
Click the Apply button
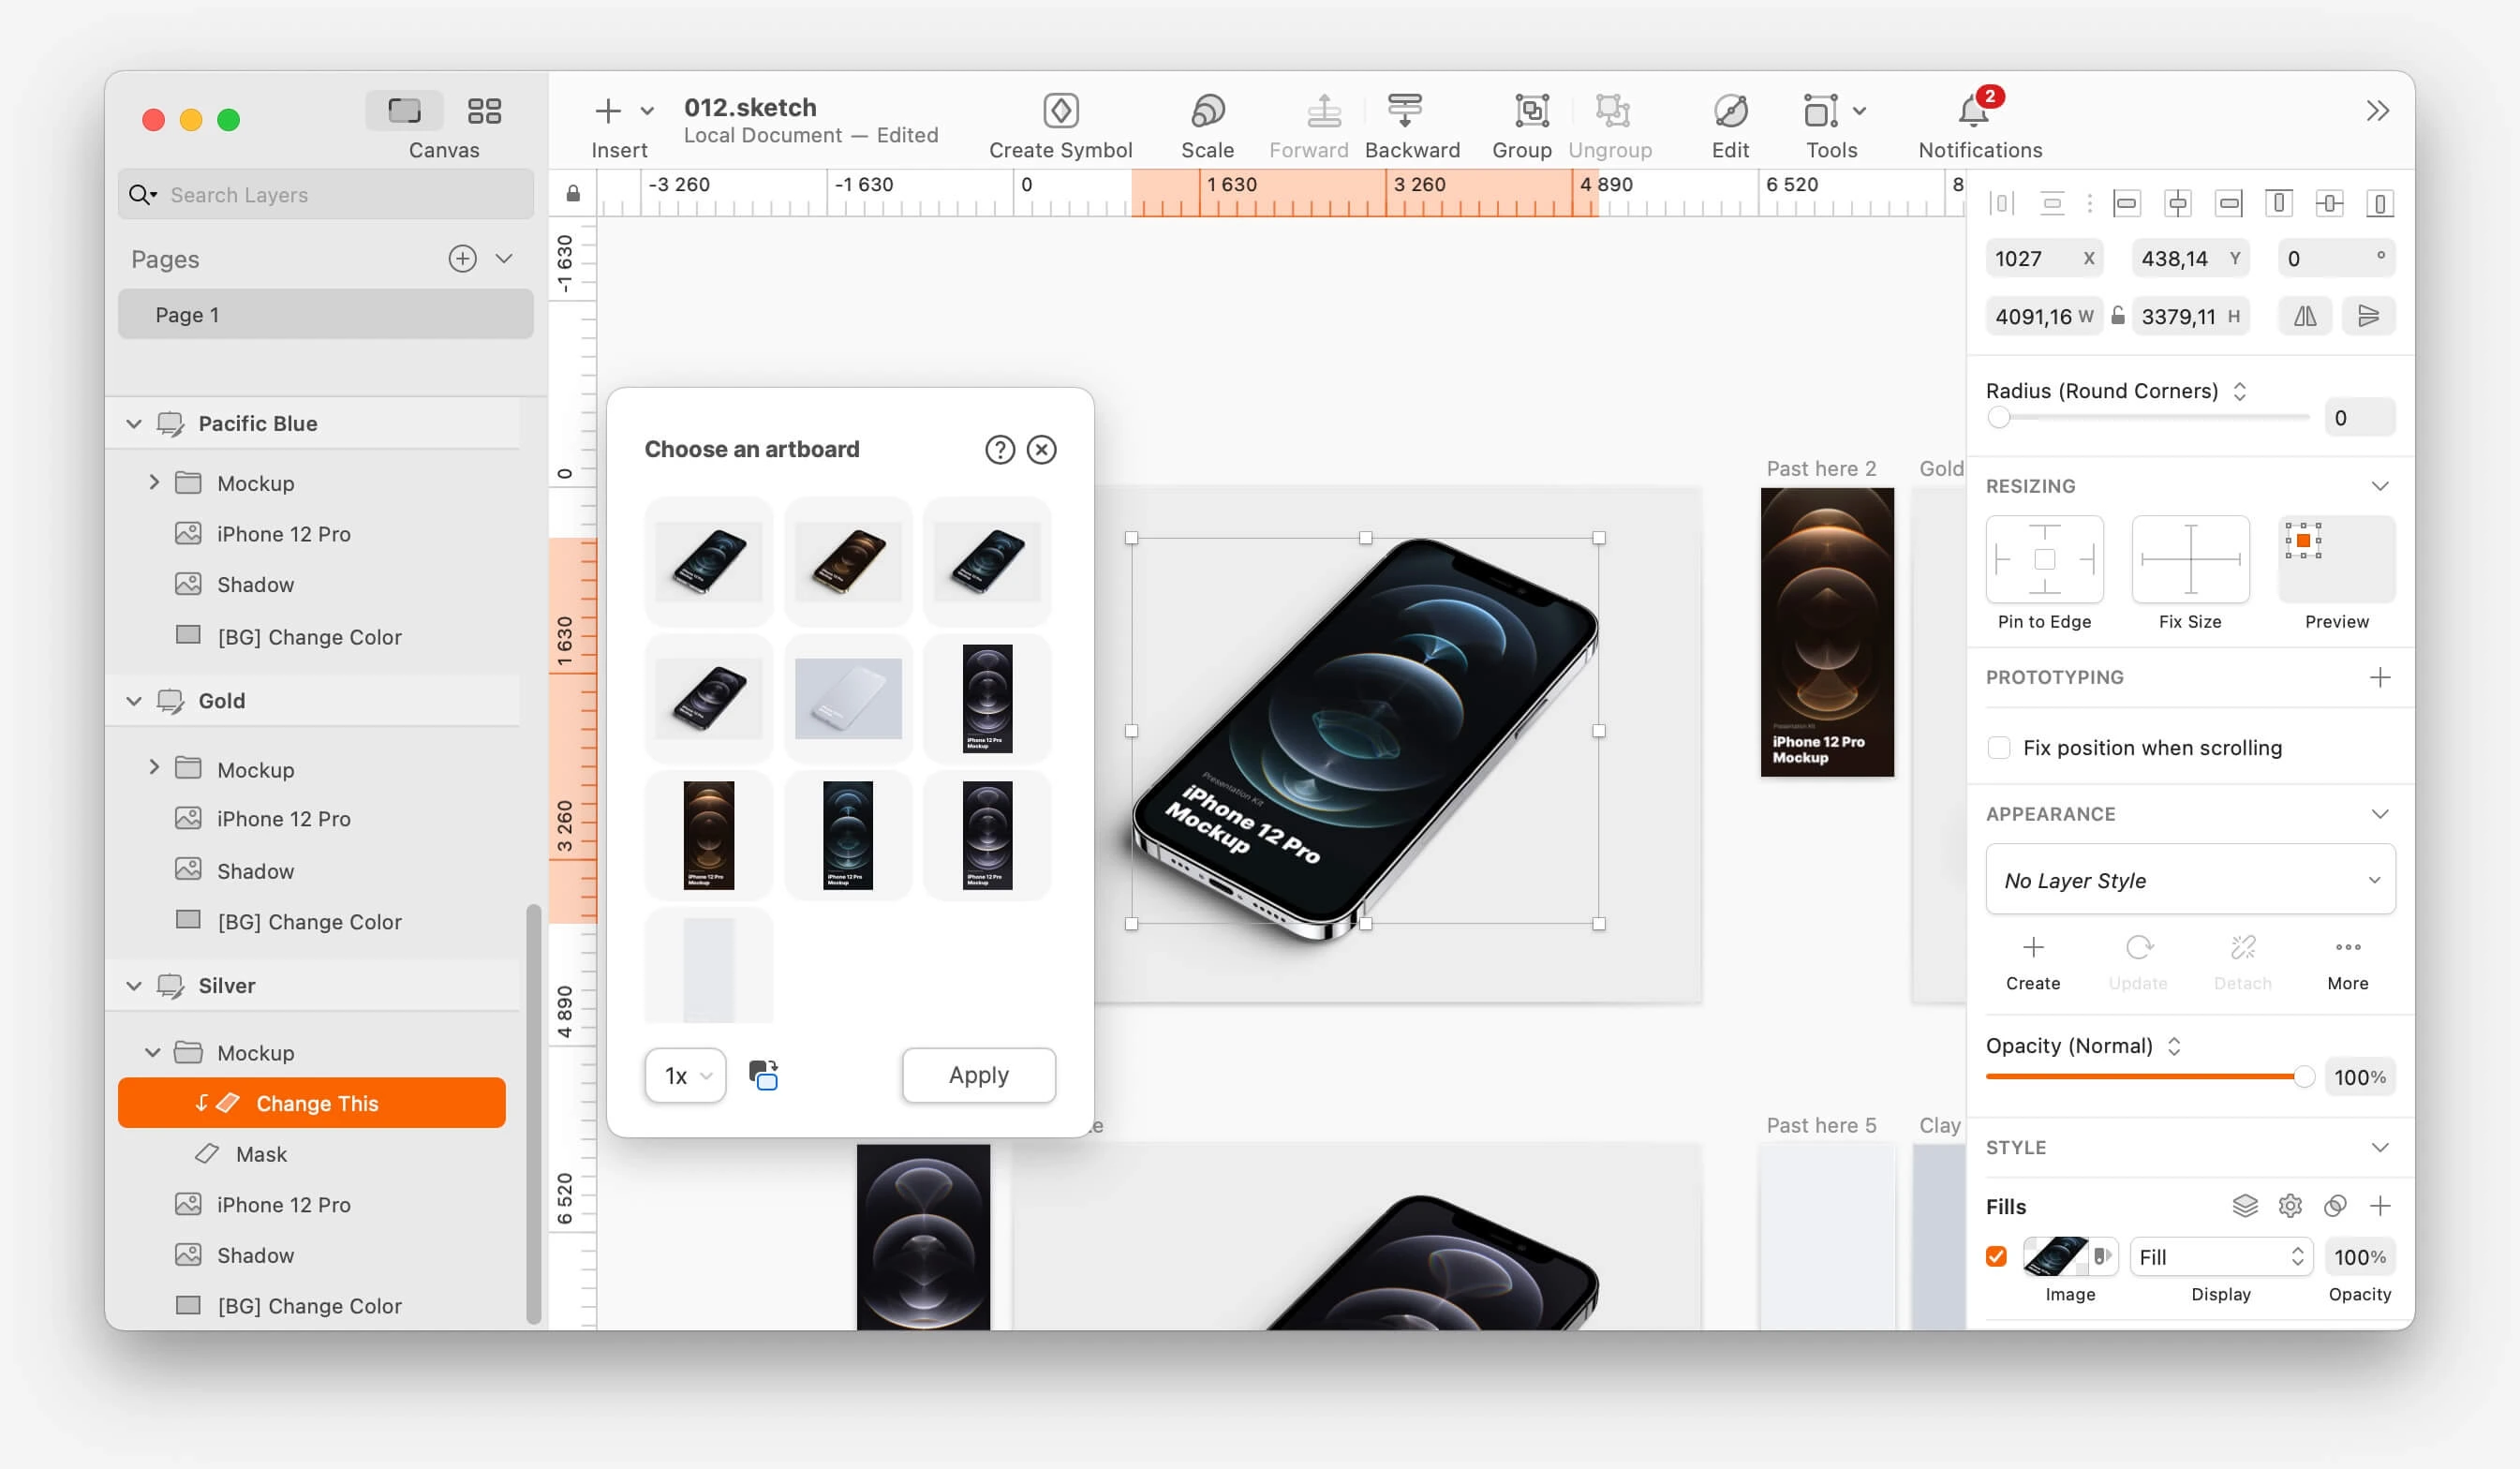978,1076
